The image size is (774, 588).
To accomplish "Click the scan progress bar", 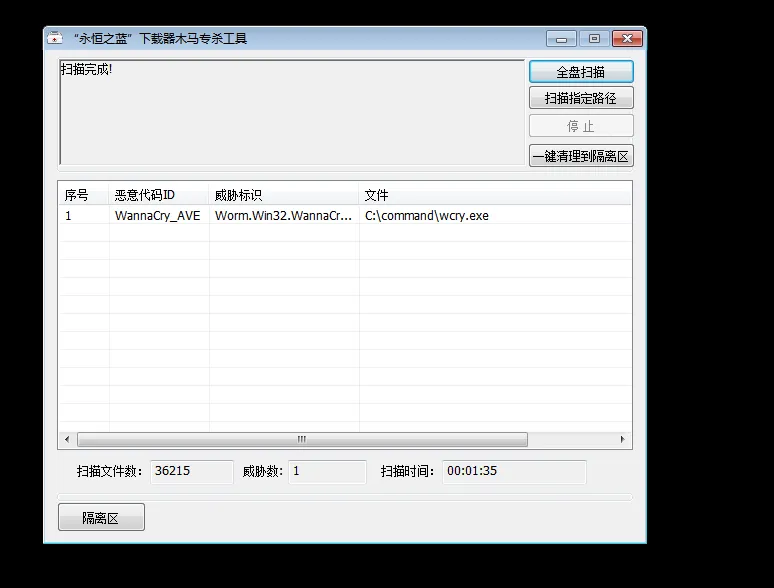I will coord(345,497).
